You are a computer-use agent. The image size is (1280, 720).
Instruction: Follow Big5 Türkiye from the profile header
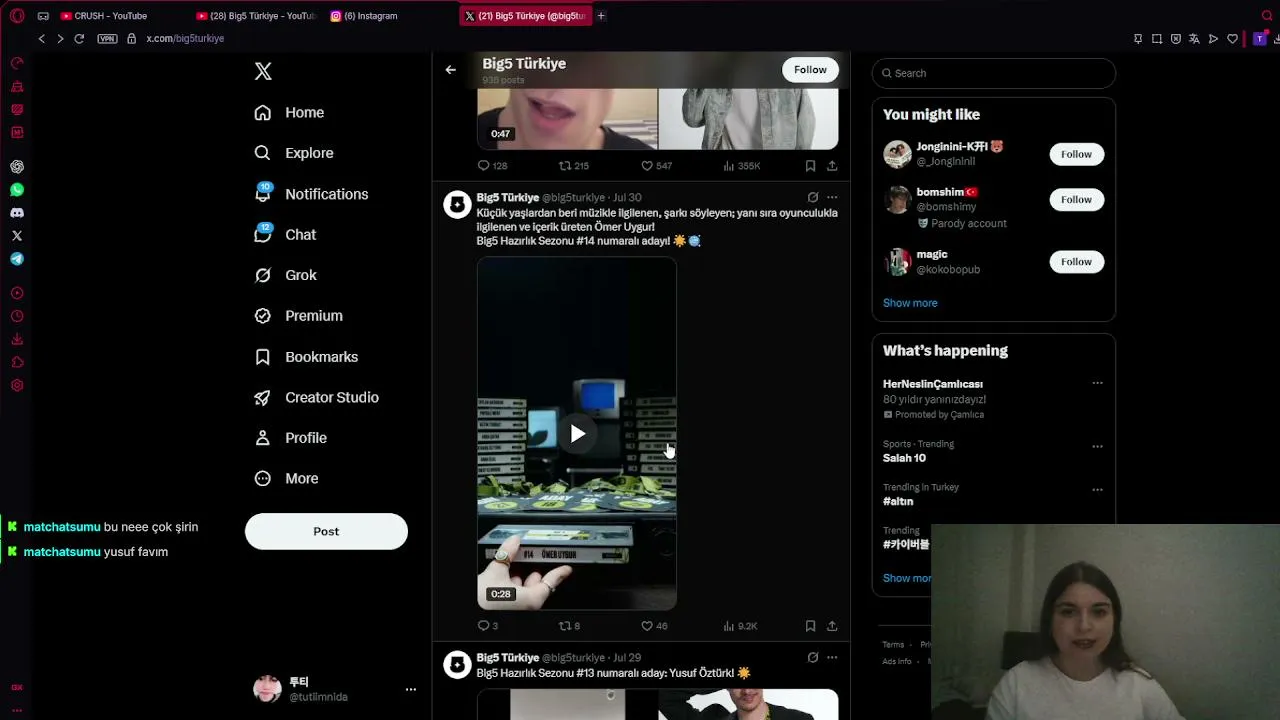pyautogui.click(x=810, y=70)
